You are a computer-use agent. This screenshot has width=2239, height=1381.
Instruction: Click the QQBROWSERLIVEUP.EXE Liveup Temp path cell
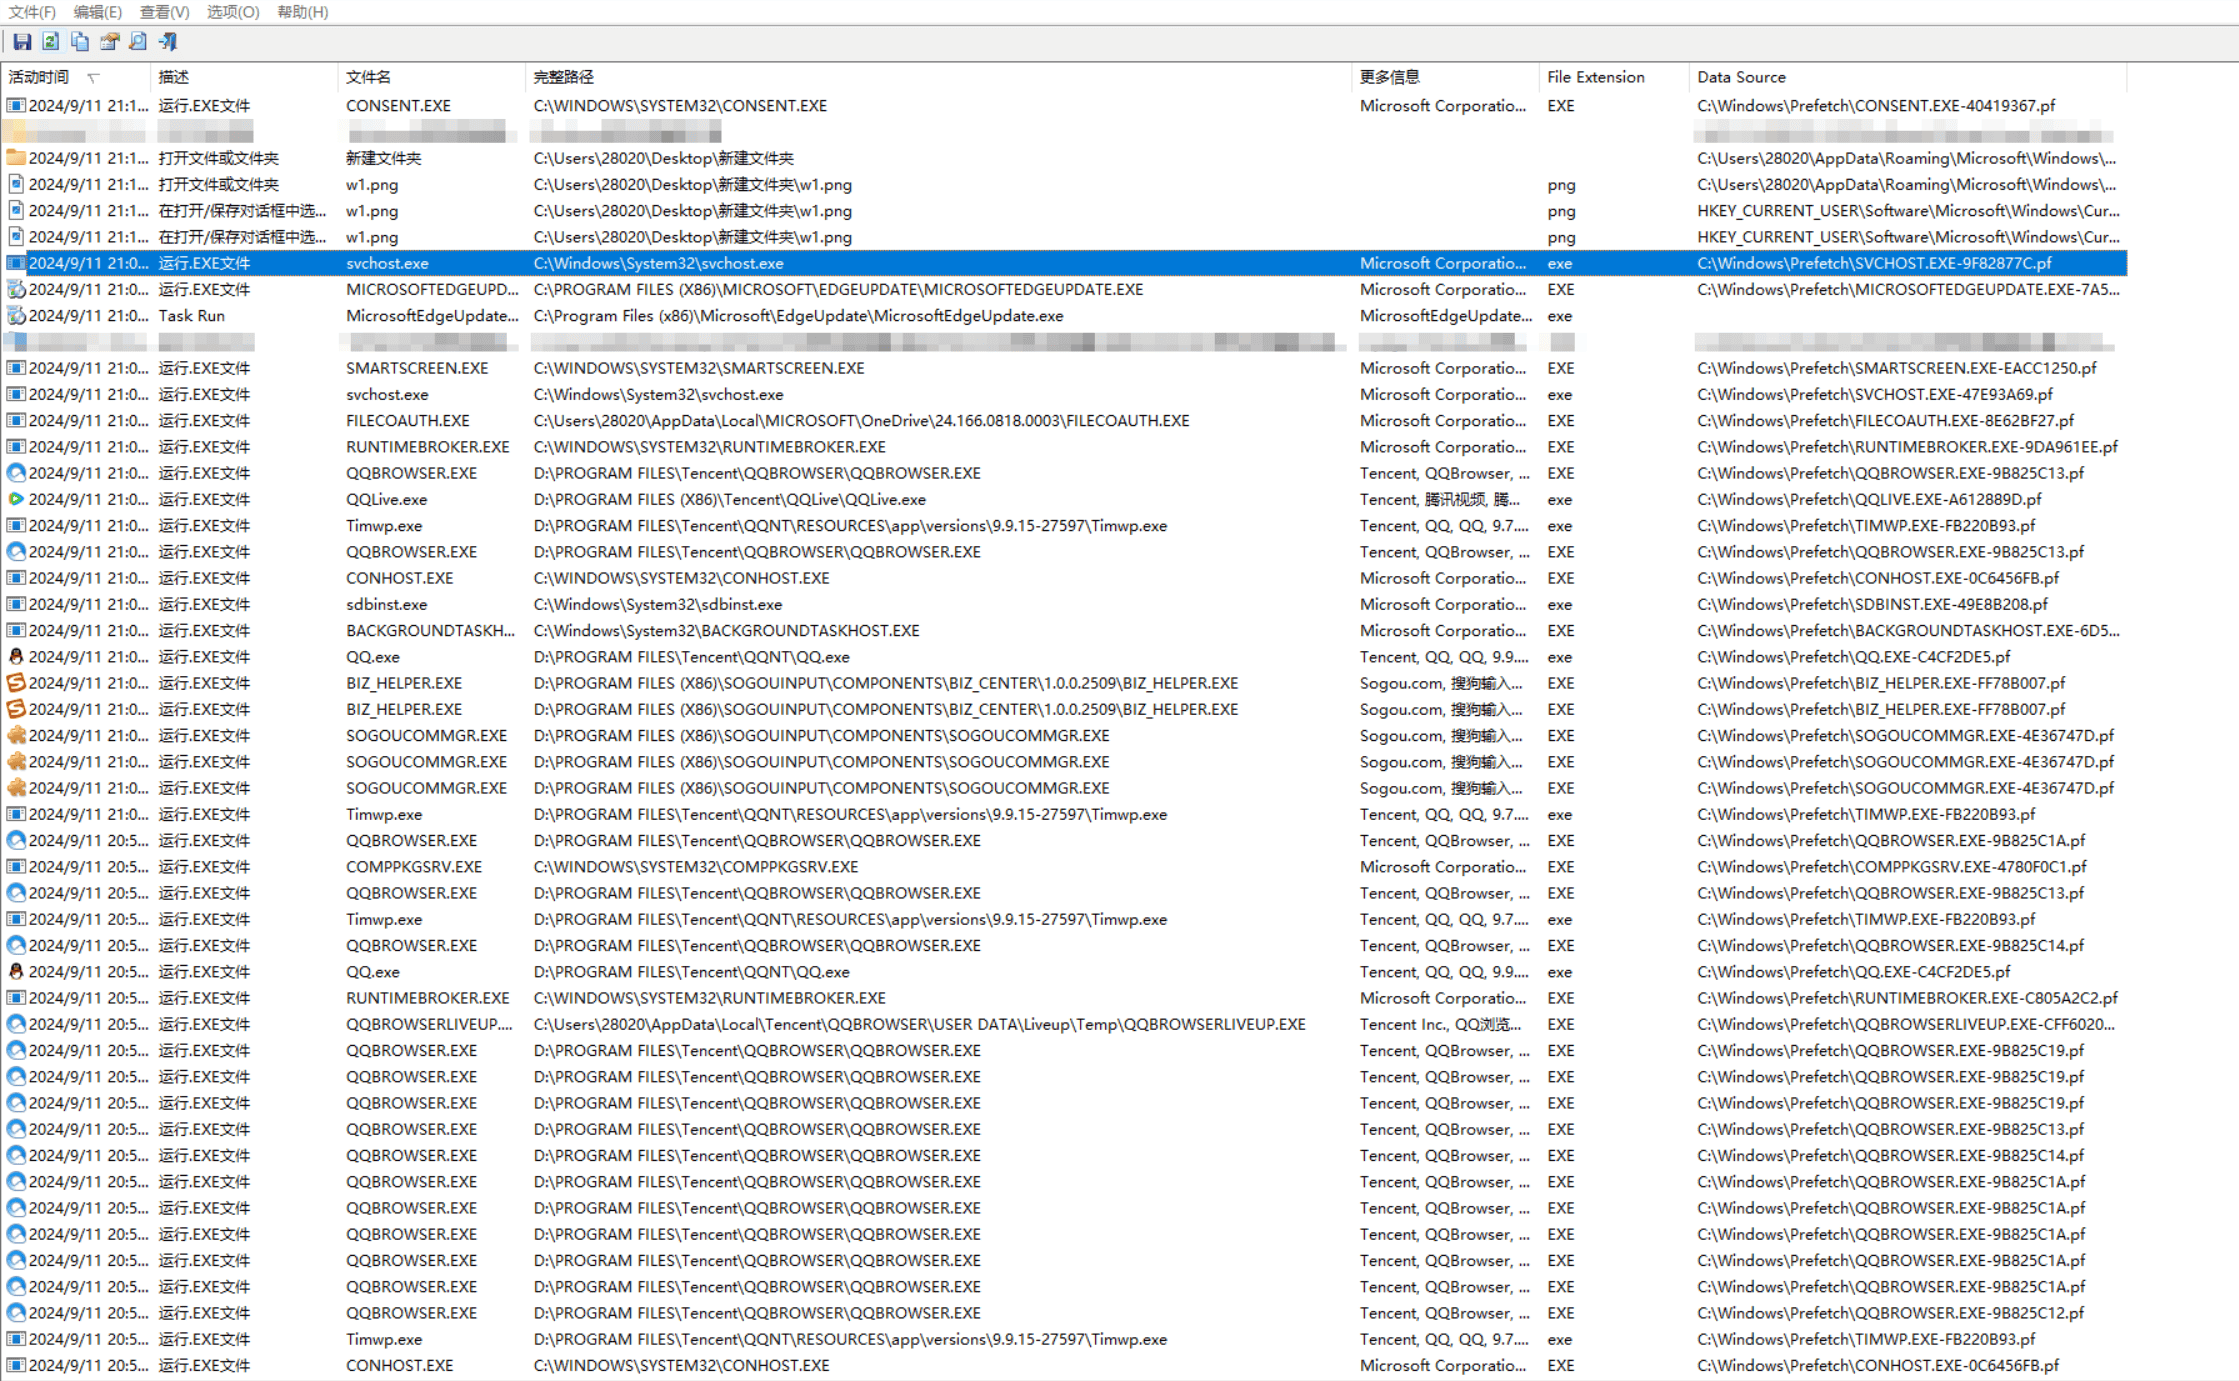tap(919, 1024)
